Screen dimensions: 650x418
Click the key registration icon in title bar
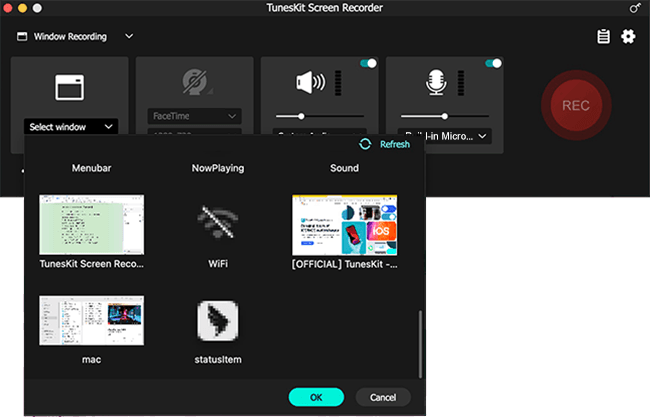[635, 8]
